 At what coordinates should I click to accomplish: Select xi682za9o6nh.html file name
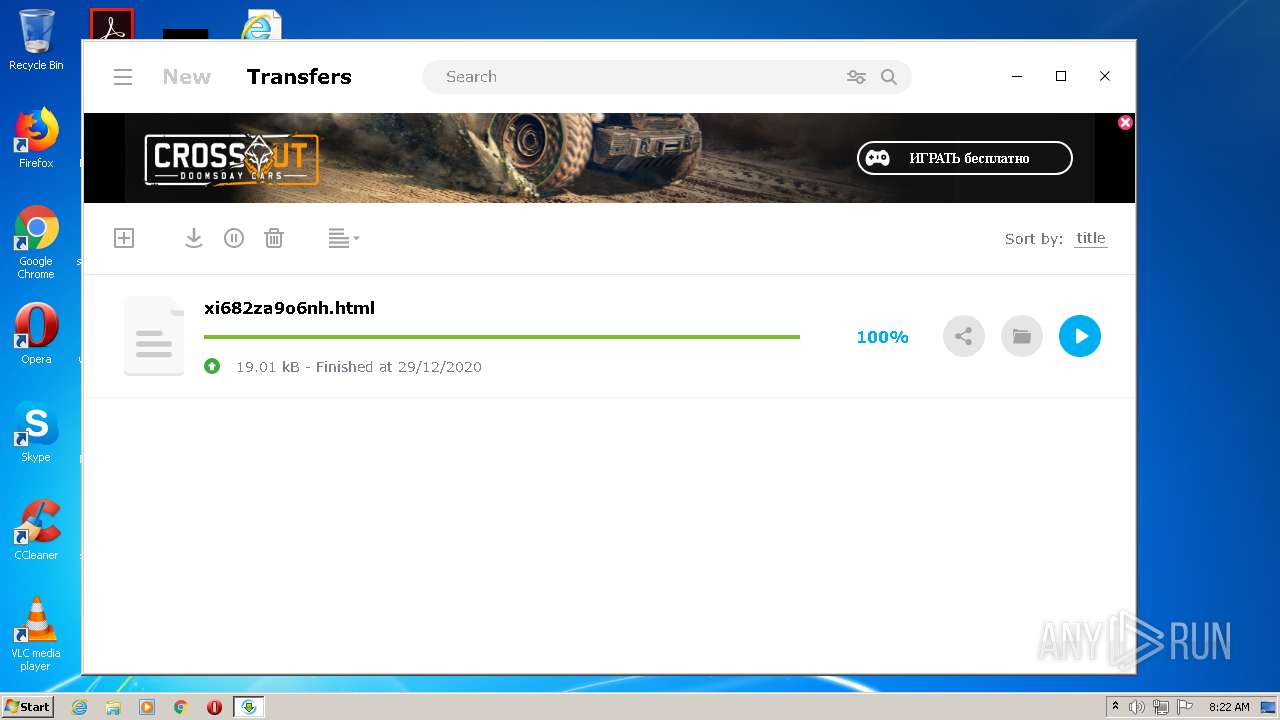coord(289,308)
